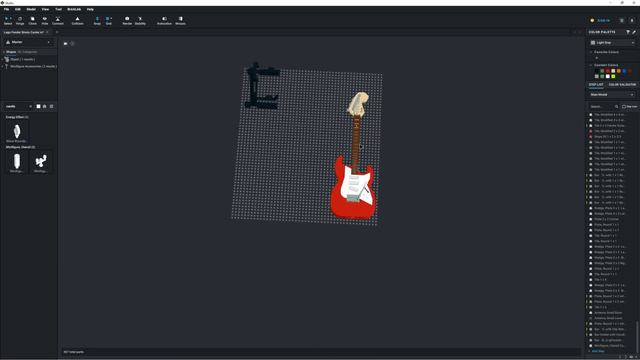Viewport: 640px width, 360px height.
Task: Click the Clone tool
Action: [33, 21]
